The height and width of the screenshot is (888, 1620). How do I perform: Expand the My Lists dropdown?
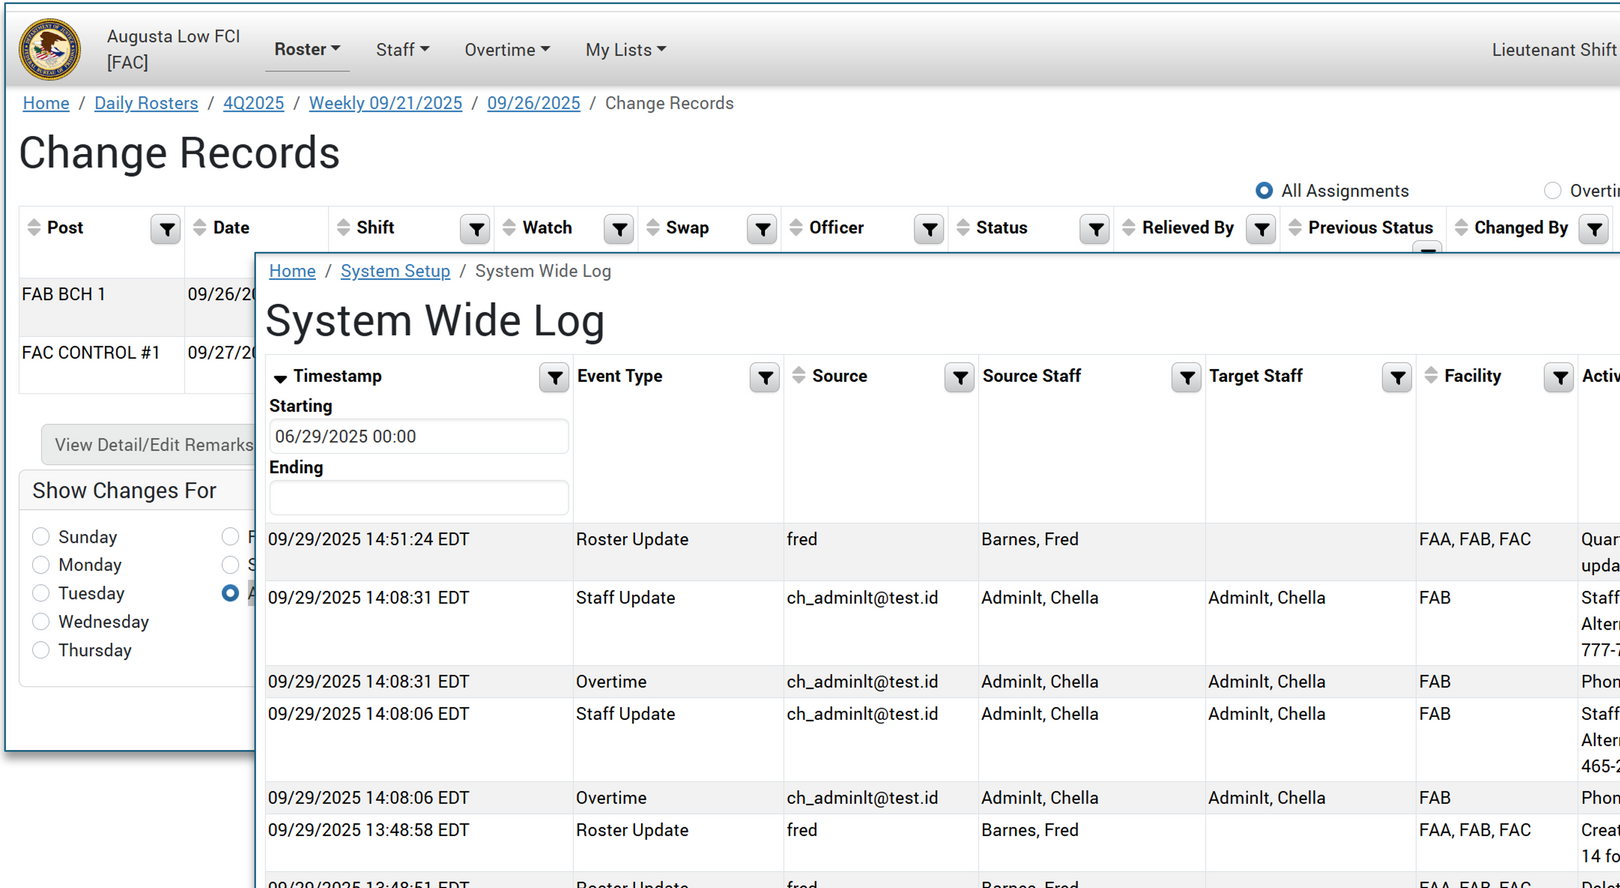625,50
